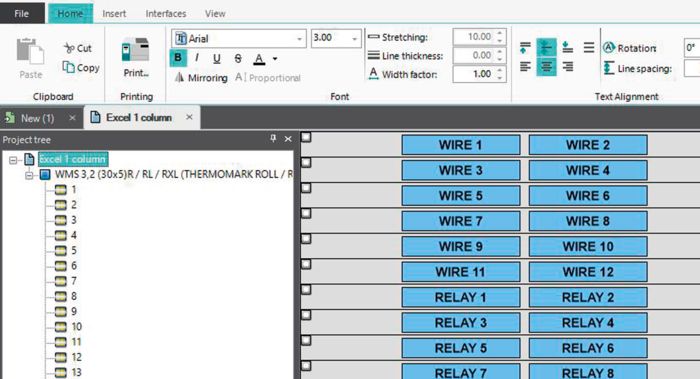The width and height of the screenshot is (700, 379).
Task: Open the font size 3.00 dropdown
Action: pos(354,39)
